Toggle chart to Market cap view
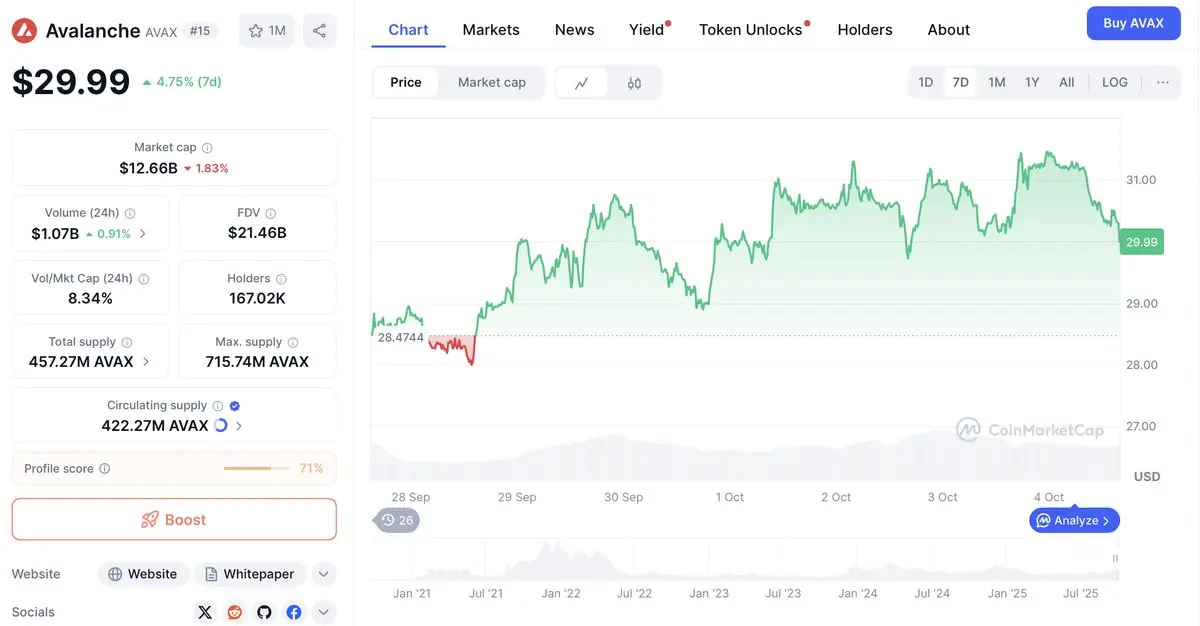Viewport: 1200px width, 626px height. point(491,82)
